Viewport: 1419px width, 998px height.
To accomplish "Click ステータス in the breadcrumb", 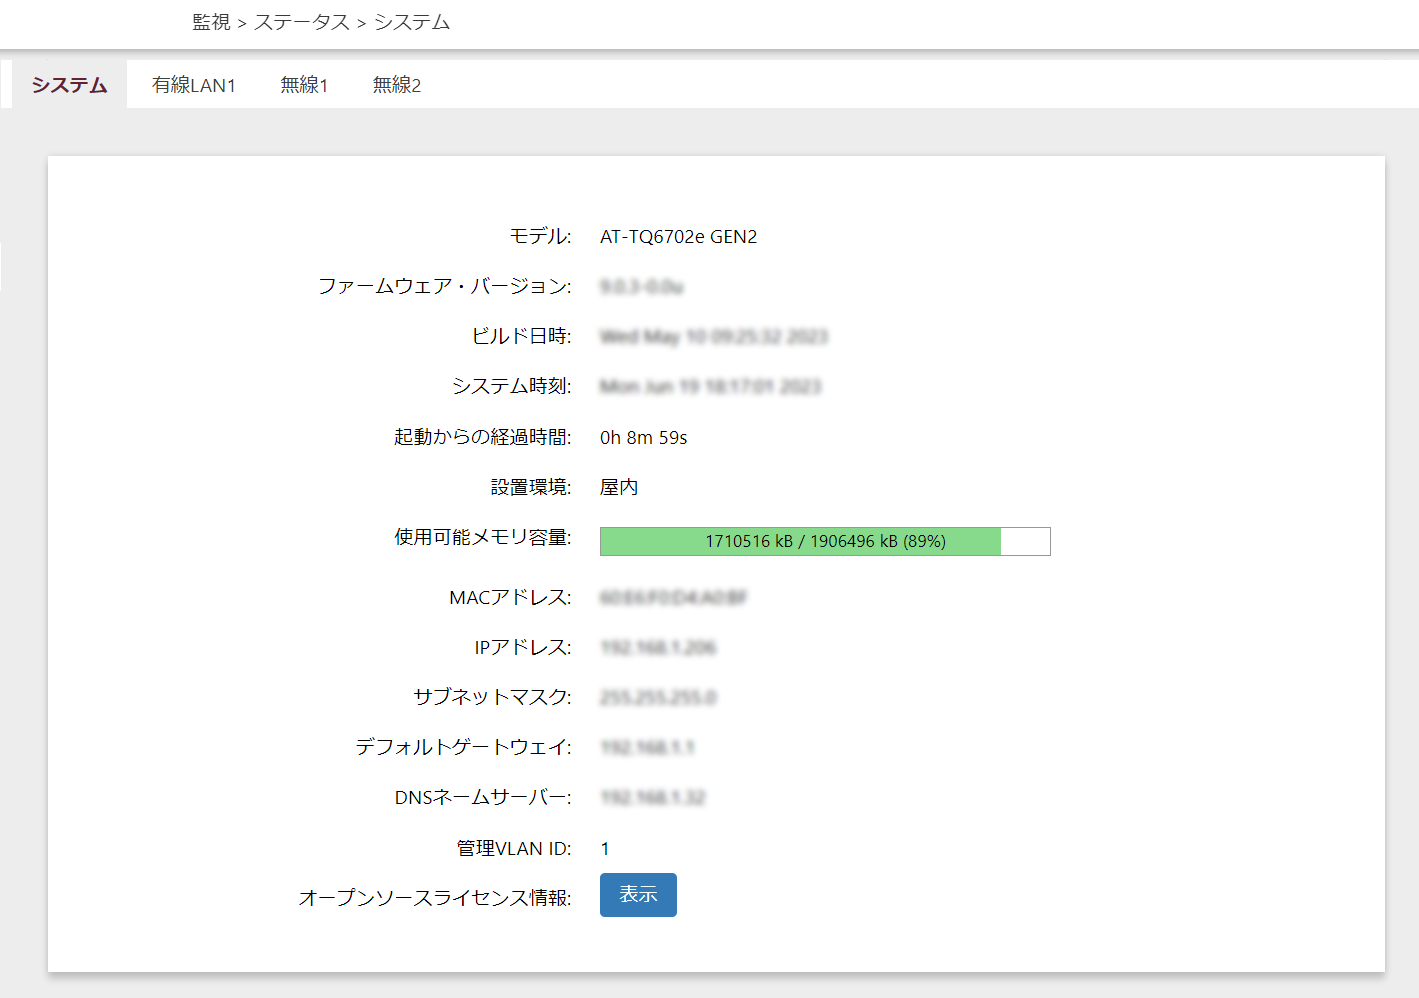I will pyautogui.click(x=302, y=22).
